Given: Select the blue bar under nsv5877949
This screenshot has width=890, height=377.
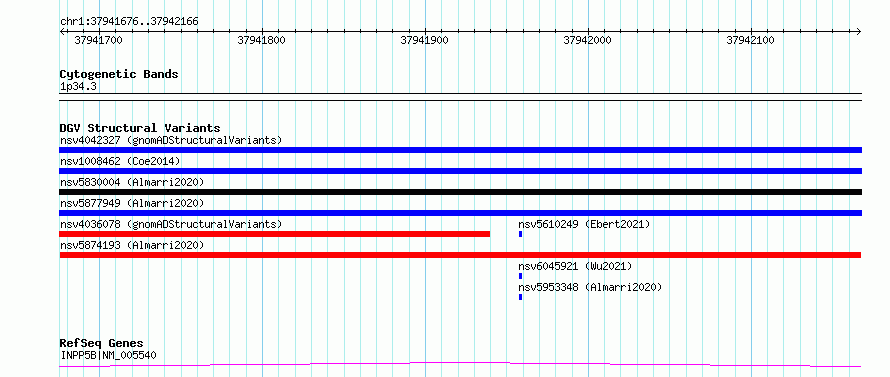Looking at the screenshot, I should [x=460, y=213].
